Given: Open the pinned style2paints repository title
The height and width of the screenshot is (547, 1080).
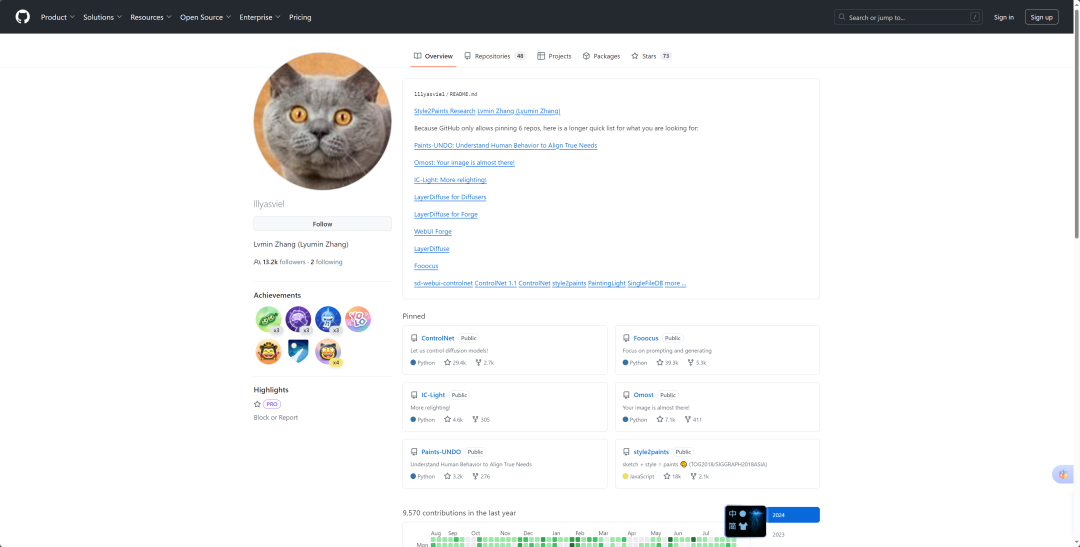Looking at the screenshot, I should [651, 452].
